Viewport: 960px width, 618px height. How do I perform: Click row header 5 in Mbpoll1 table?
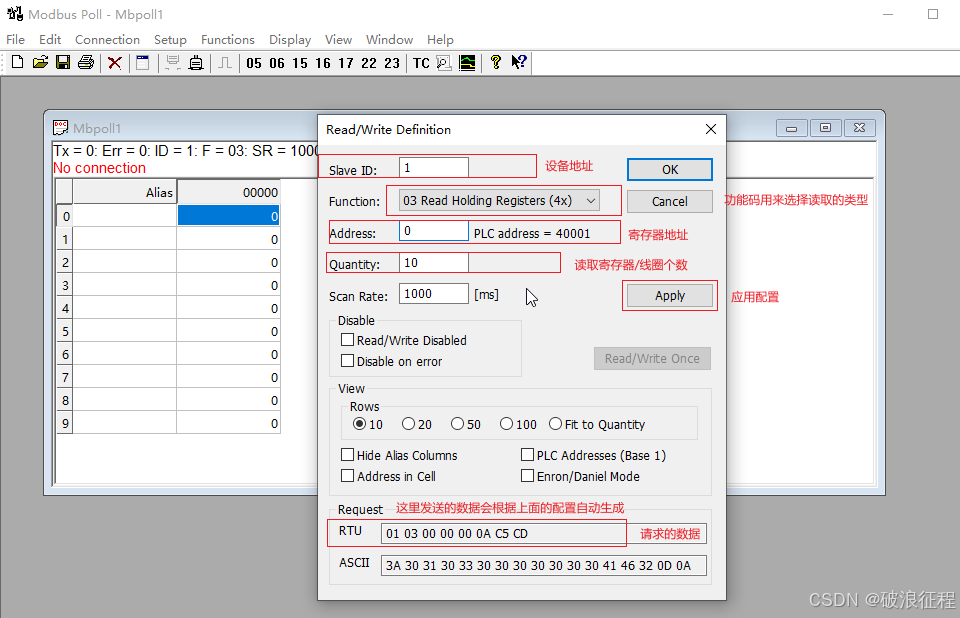(65, 331)
